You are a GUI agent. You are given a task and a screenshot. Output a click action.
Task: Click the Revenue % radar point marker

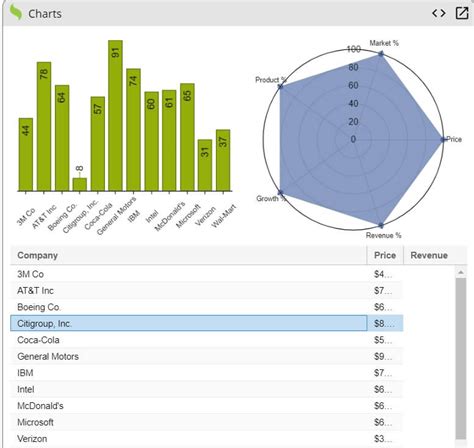tap(381, 225)
